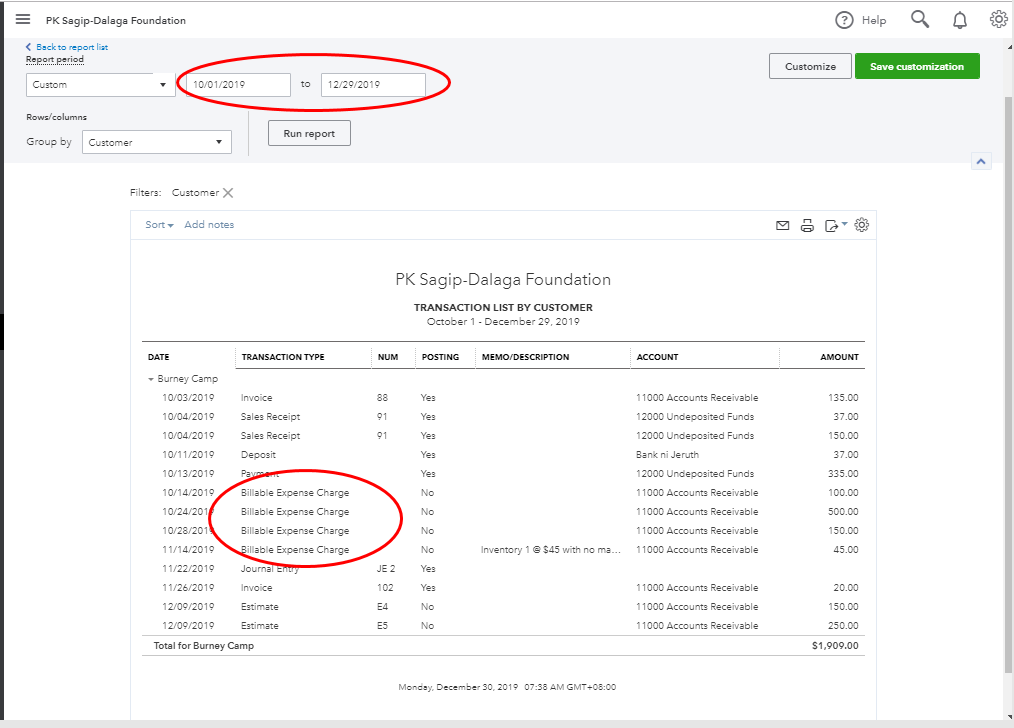
Task: Click Save customization button
Action: (x=917, y=67)
